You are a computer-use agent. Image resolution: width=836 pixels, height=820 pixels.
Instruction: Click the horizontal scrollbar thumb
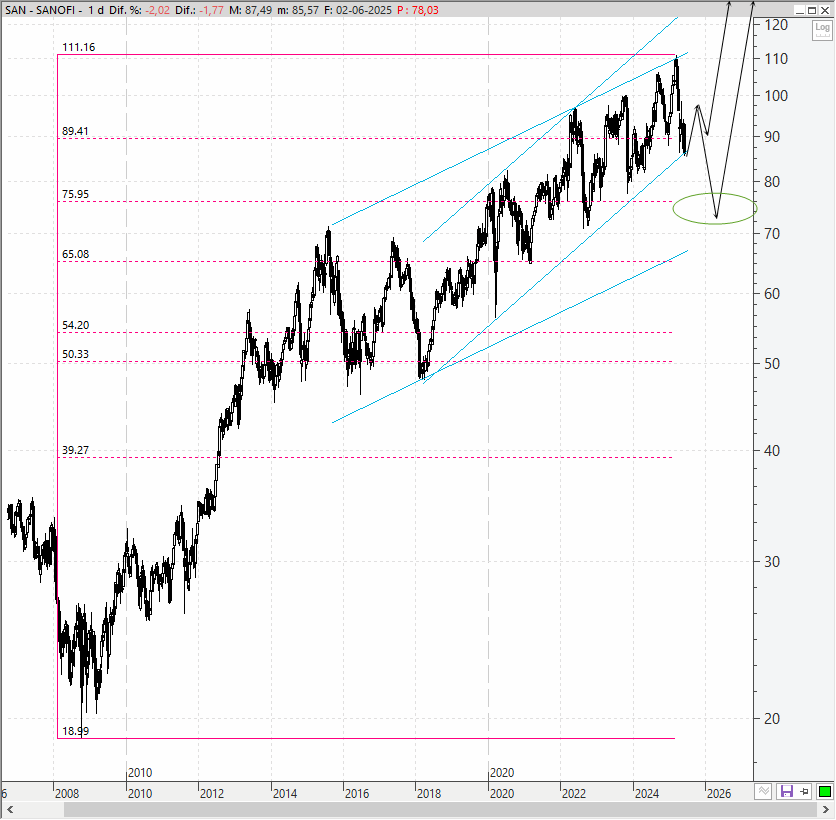point(439,810)
